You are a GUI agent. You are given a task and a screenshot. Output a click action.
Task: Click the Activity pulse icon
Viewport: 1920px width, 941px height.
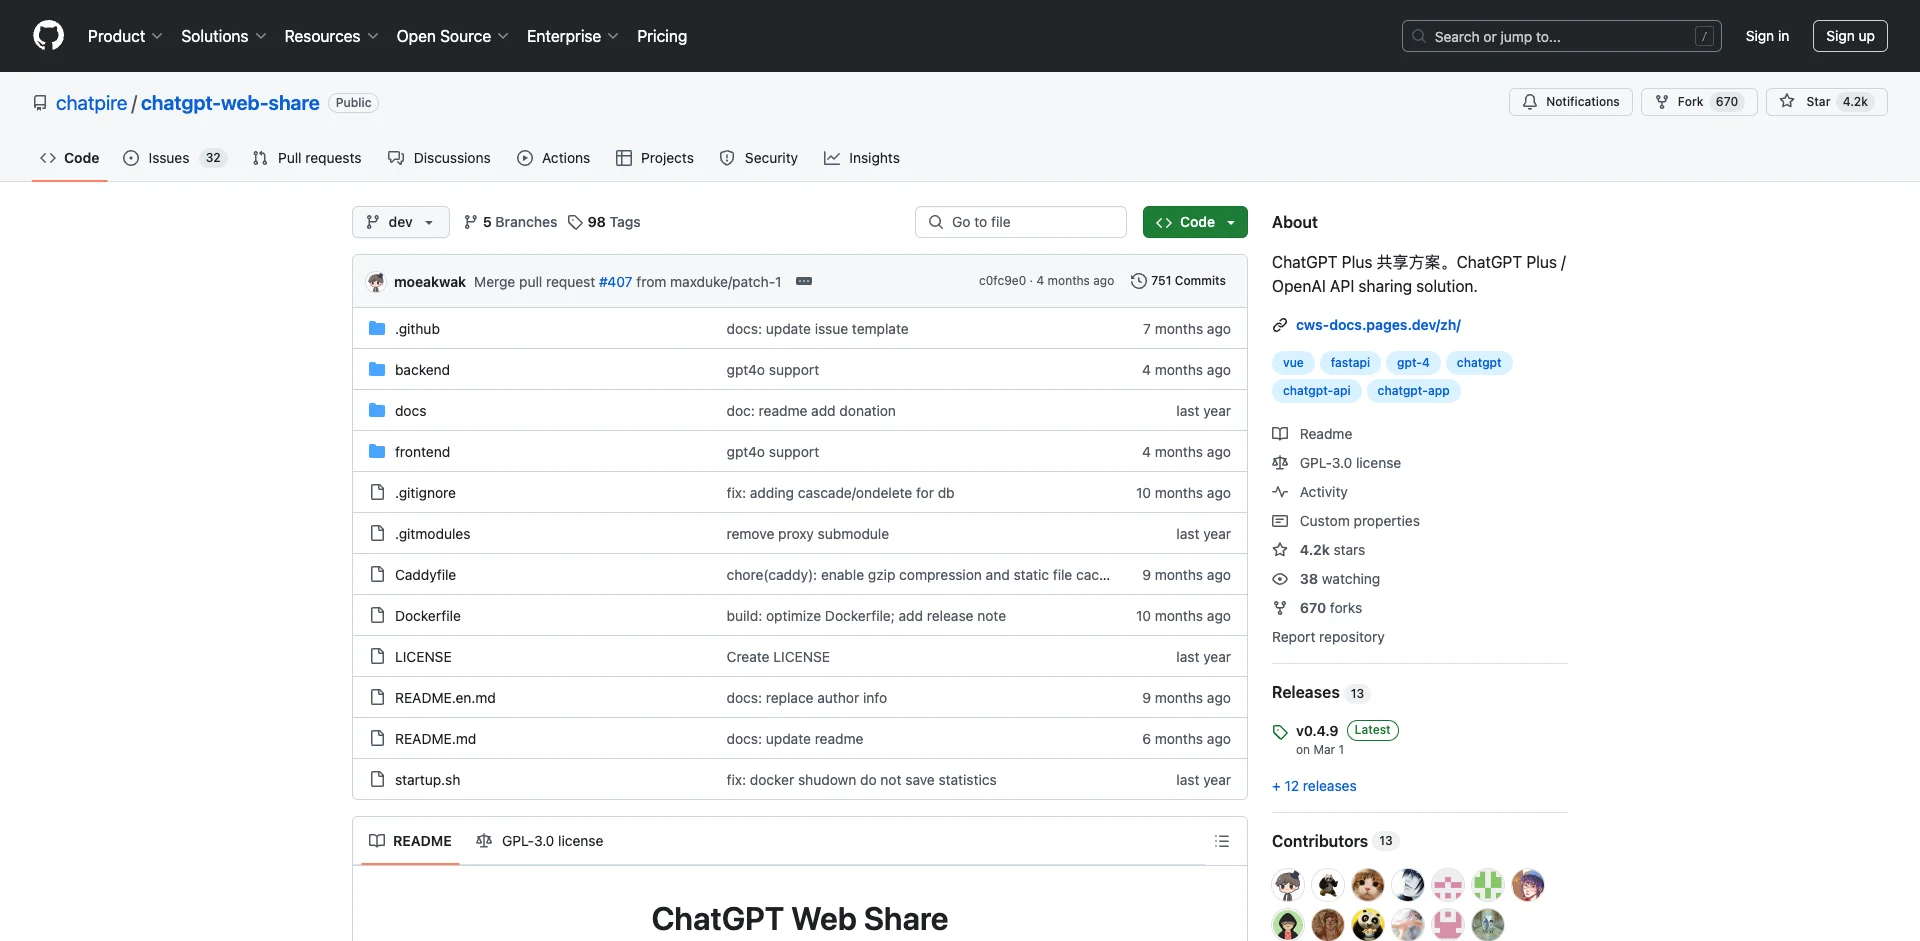(x=1280, y=492)
